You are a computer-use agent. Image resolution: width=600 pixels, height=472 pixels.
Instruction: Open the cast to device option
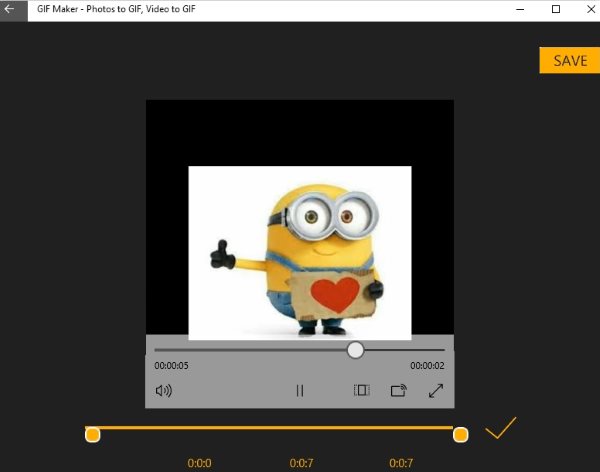(x=399, y=391)
